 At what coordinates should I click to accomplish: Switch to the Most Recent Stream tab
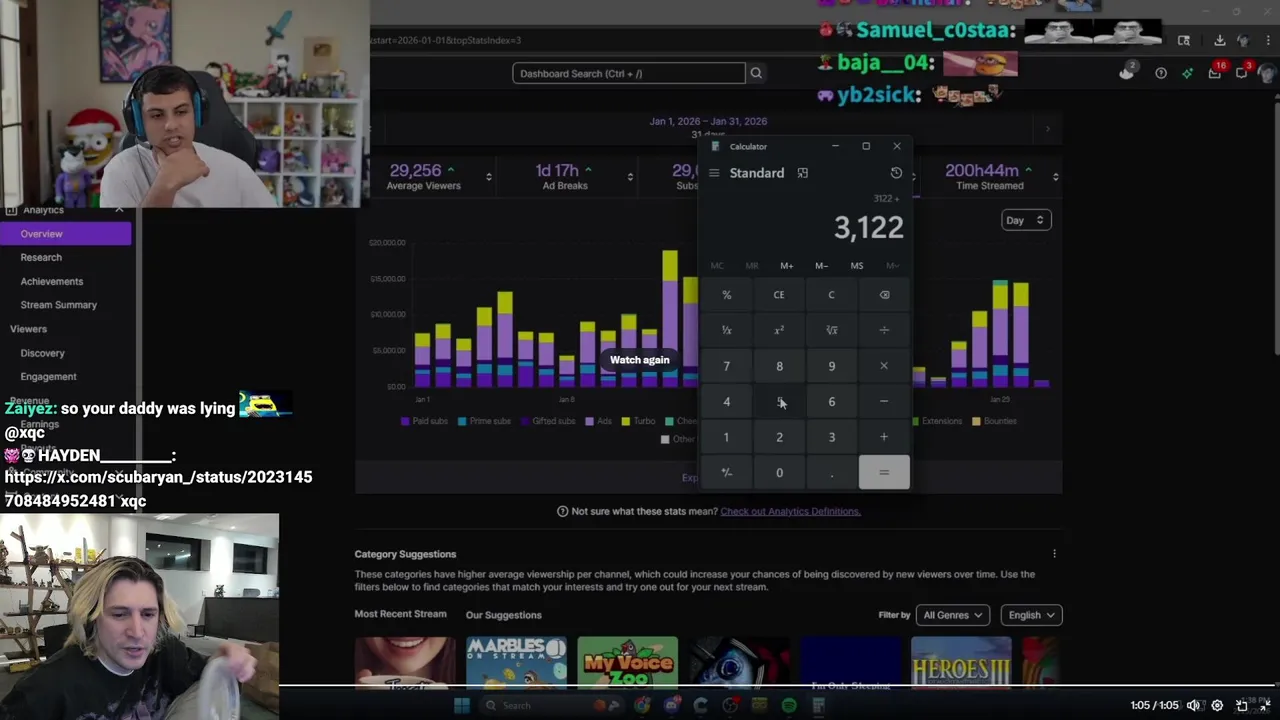400,614
